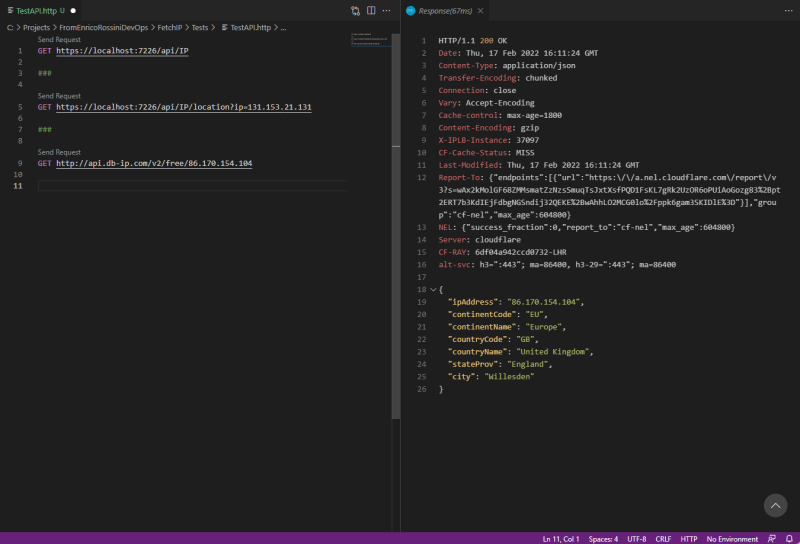Switch to the Response(67ms) tab
This screenshot has height=544, width=800.
click(445, 11)
